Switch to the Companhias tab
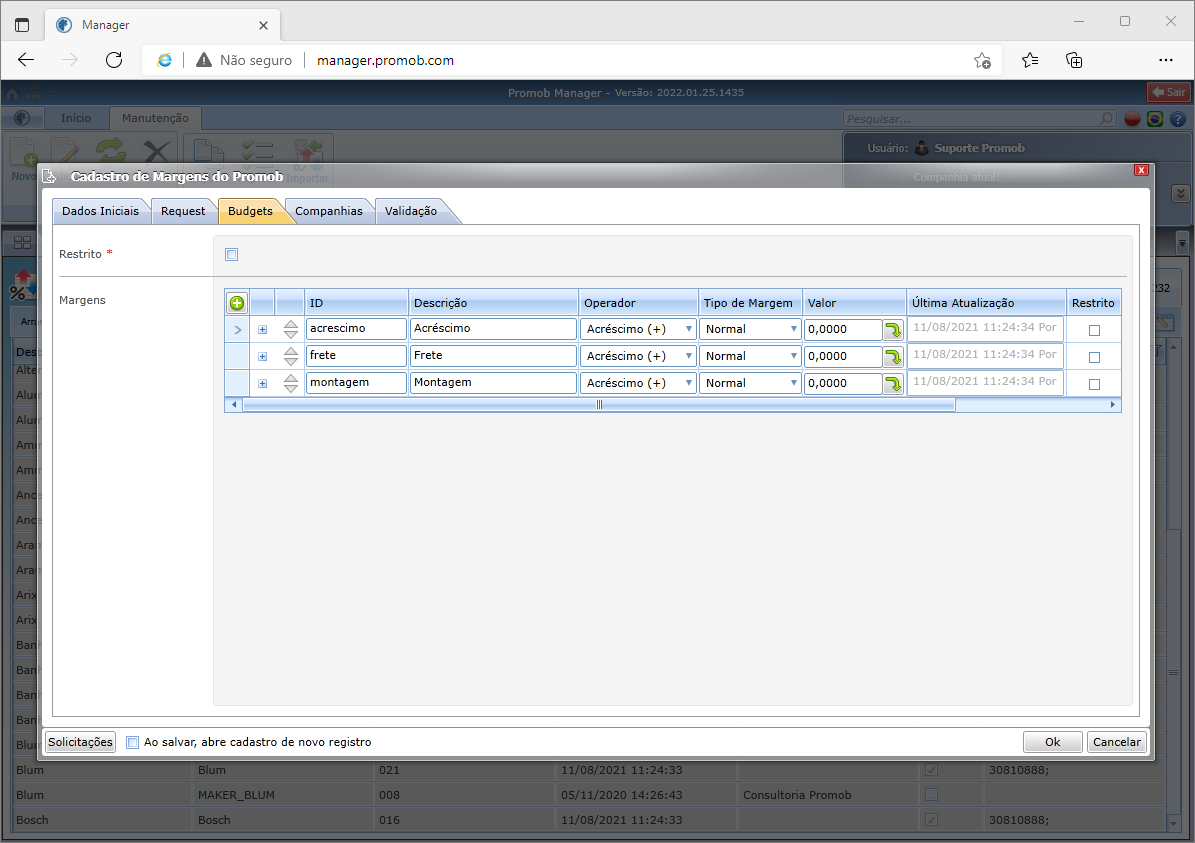This screenshot has width=1195, height=843. [x=328, y=211]
